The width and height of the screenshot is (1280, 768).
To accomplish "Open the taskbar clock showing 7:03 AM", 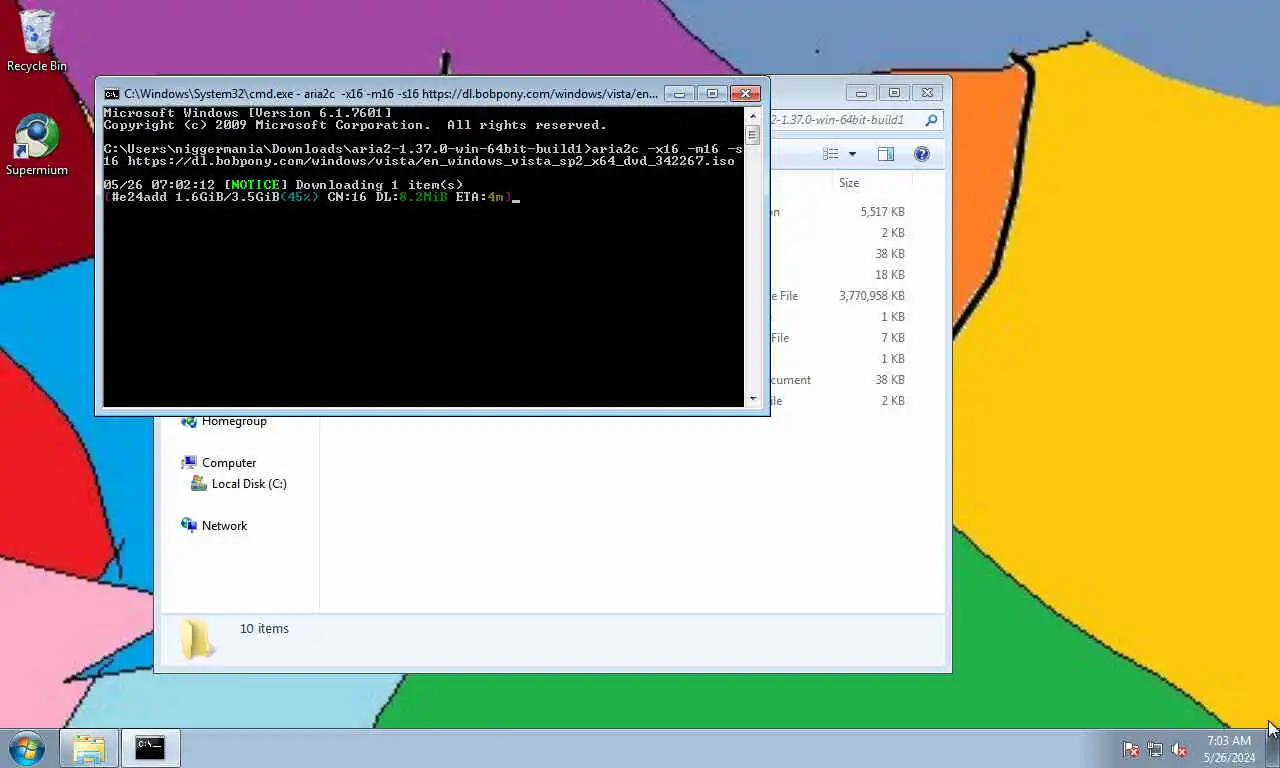I will (1229, 749).
